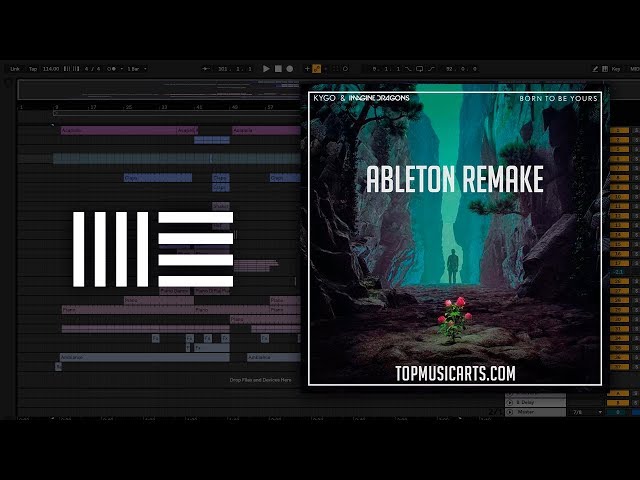640x480 pixels.
Task: Click the loop start position field
Action: tap(386, 69)
